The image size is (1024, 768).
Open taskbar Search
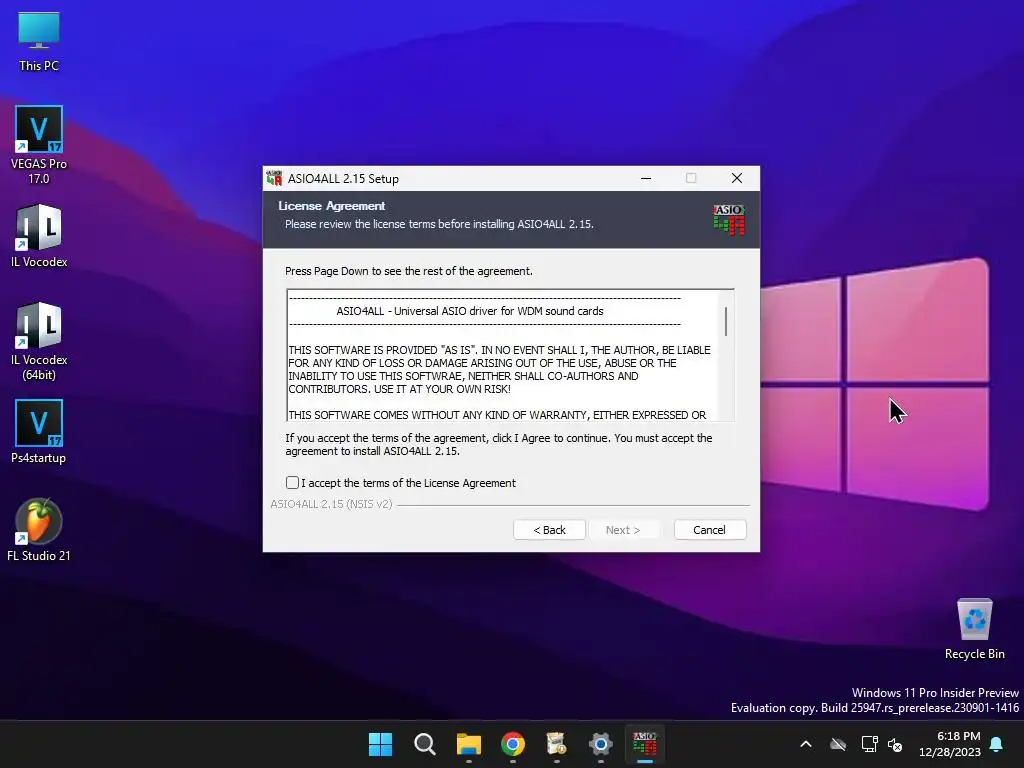tap(424, 744)
